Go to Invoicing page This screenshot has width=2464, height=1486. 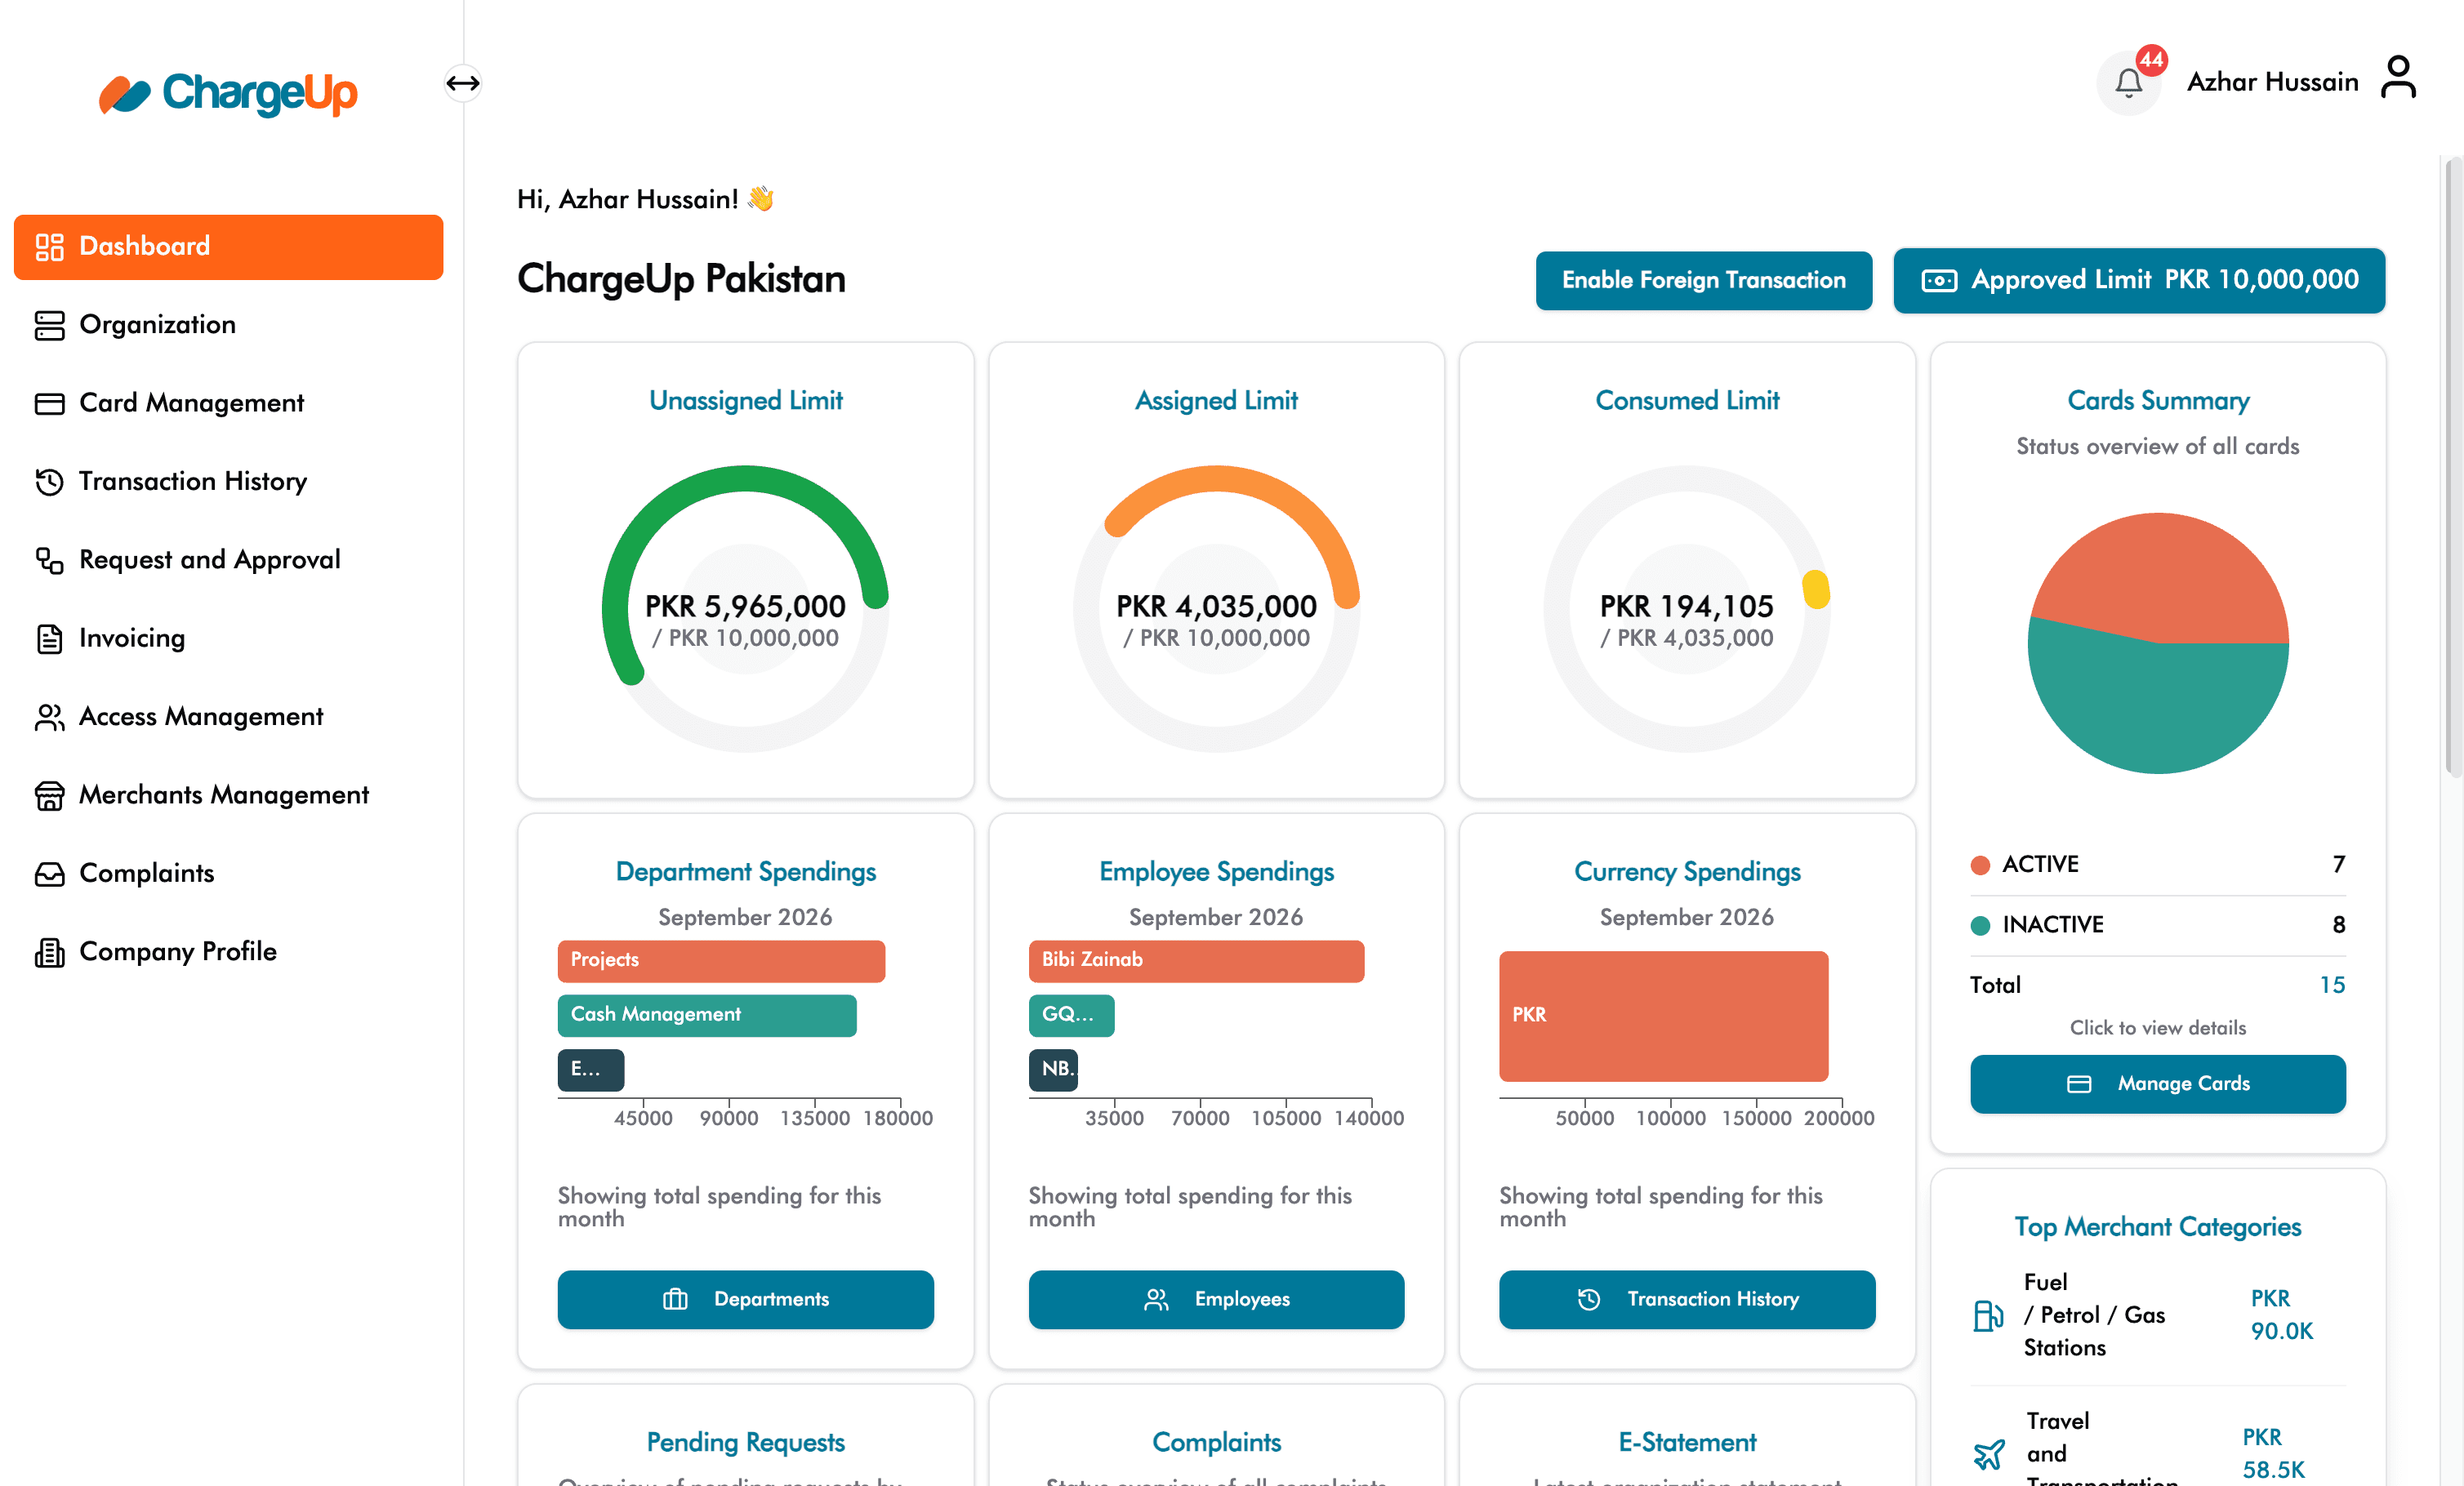[x=228, y=639]
